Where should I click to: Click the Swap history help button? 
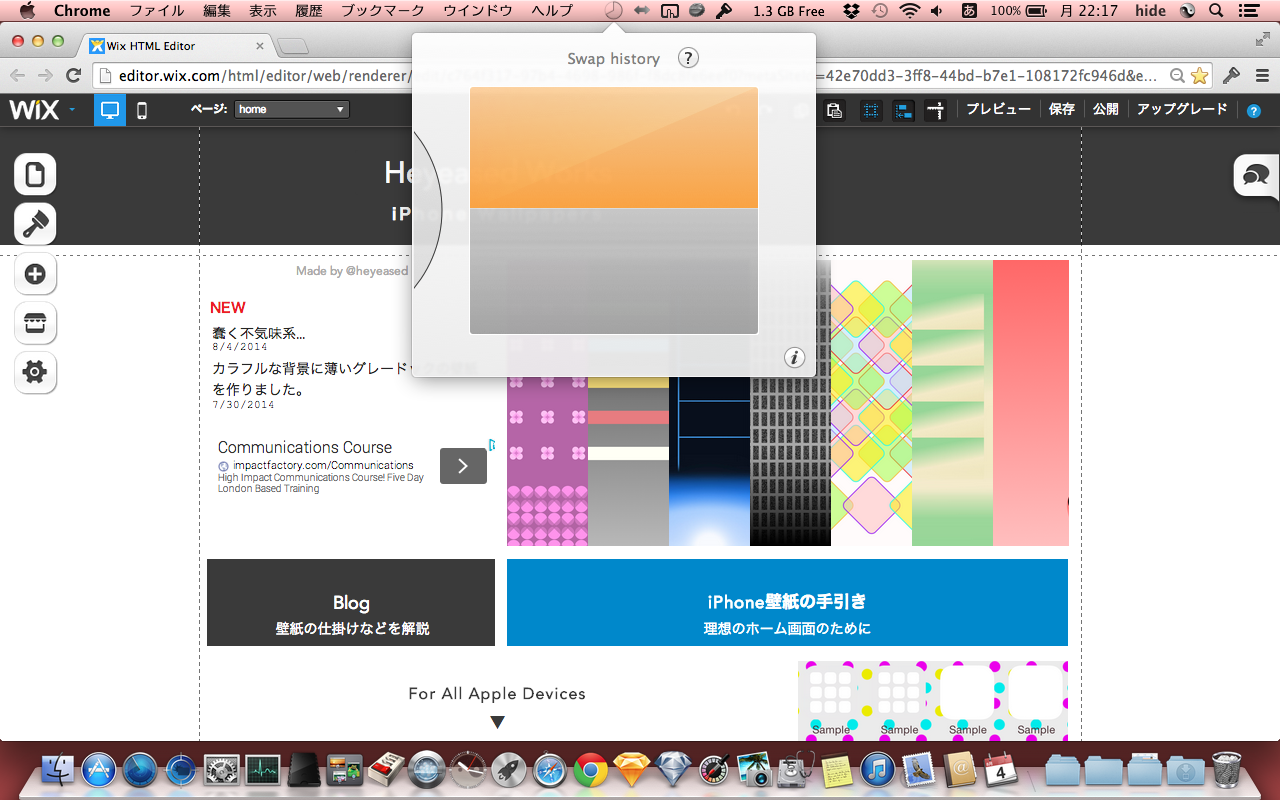(x=688, y=58)
